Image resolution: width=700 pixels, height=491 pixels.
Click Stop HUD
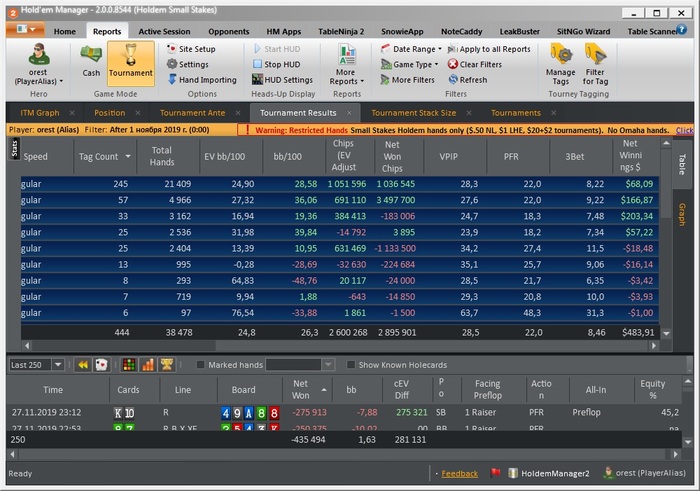pyautogui.click(x=277, y=64)
